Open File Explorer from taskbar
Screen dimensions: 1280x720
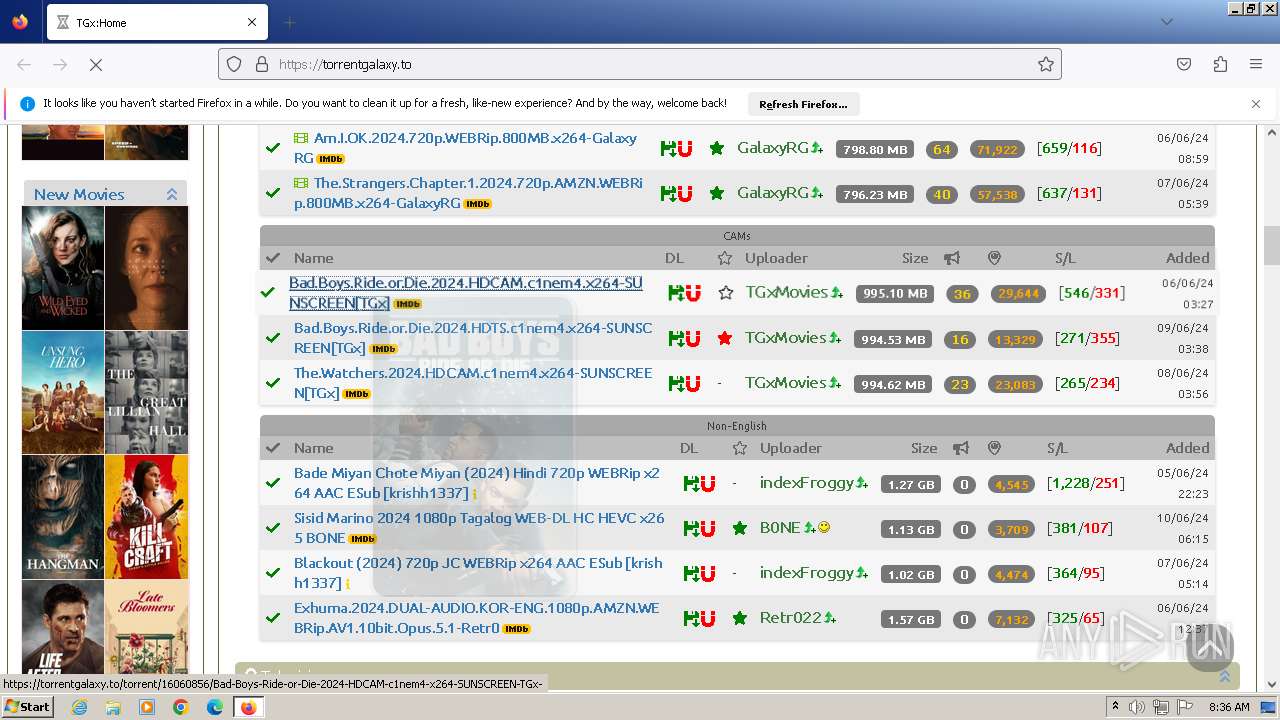pos(113,707)
